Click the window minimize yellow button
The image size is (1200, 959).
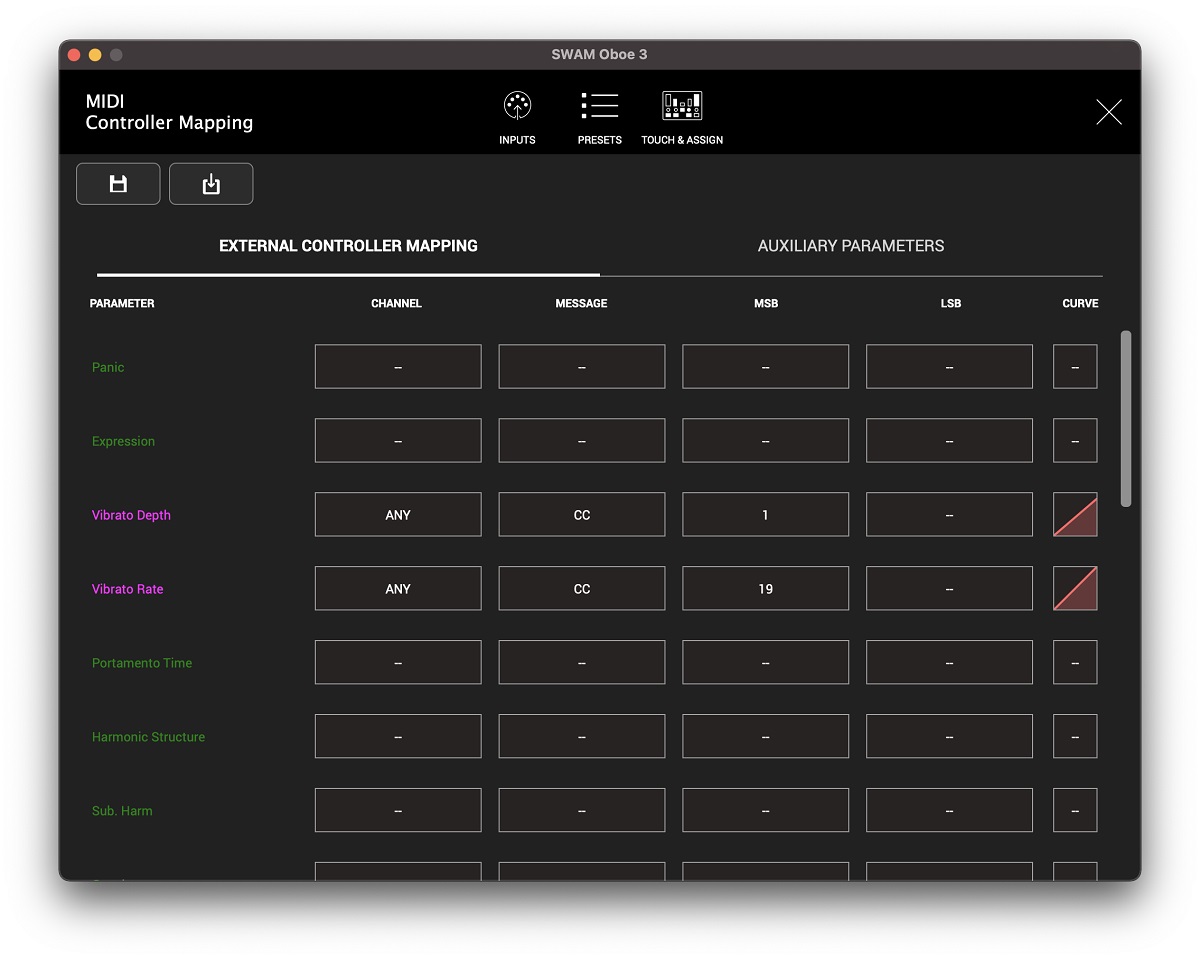(95, 55)
